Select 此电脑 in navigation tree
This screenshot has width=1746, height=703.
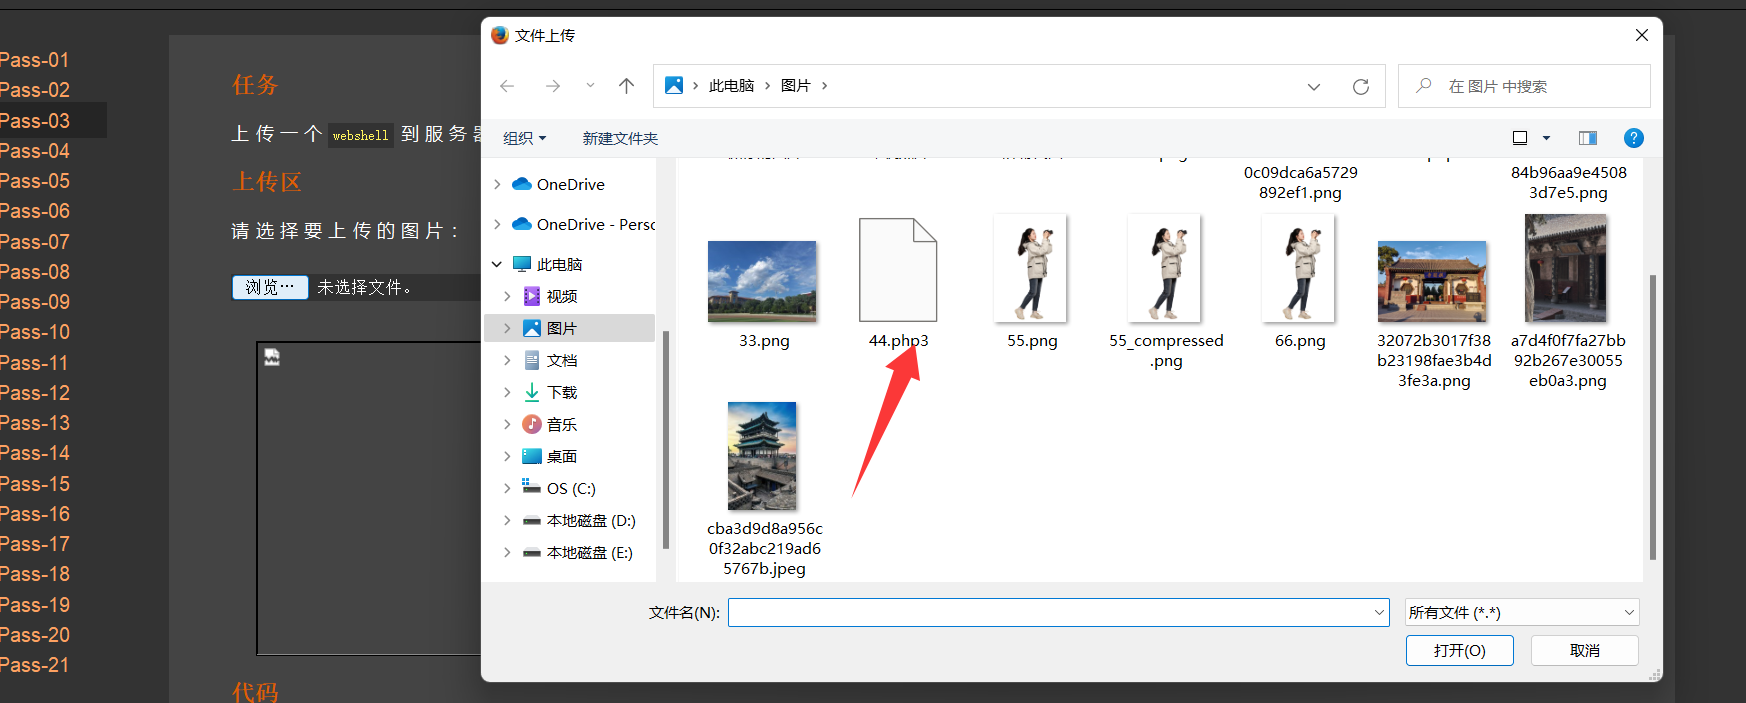tap(559, 264)
